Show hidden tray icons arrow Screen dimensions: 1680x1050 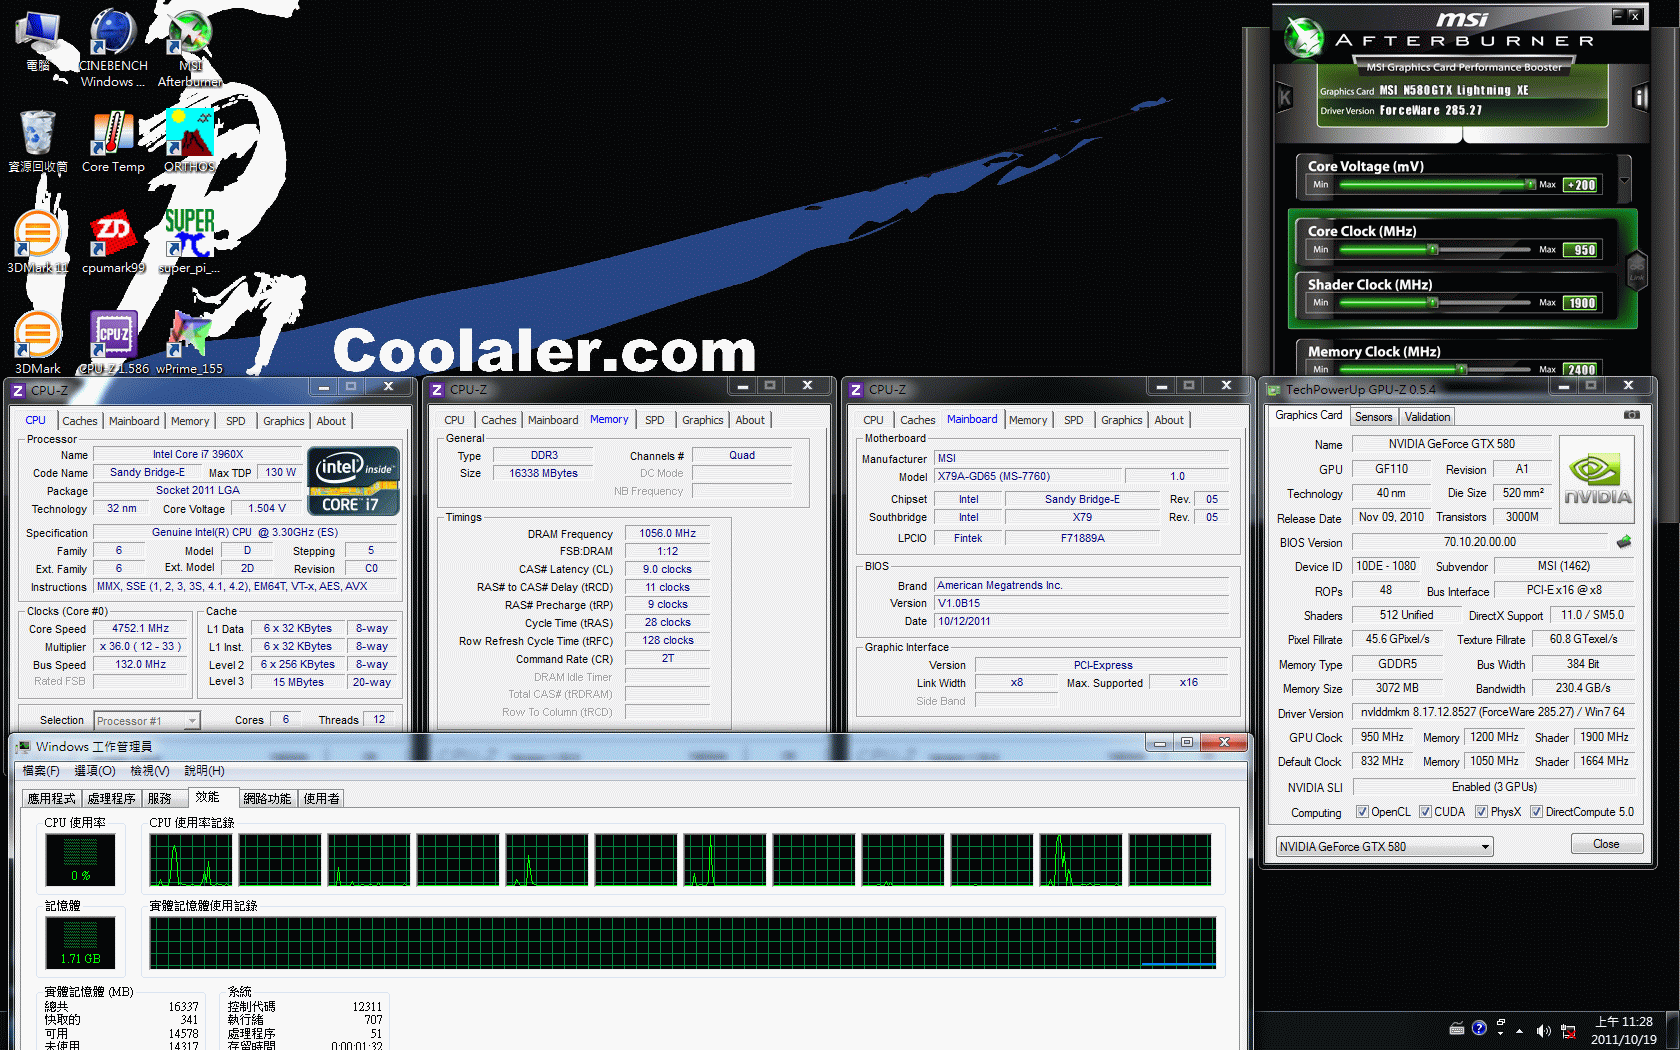click(1520, 1030)
